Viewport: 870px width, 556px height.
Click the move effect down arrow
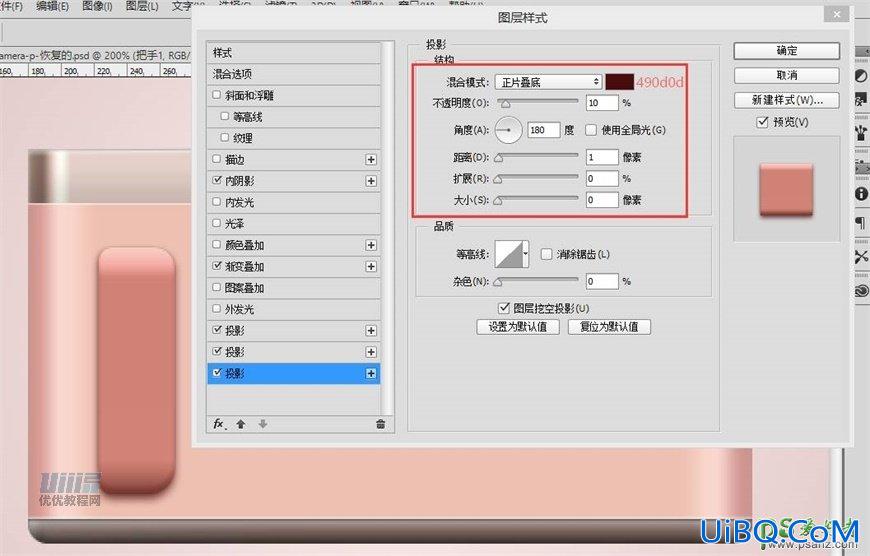click(262, 424)
